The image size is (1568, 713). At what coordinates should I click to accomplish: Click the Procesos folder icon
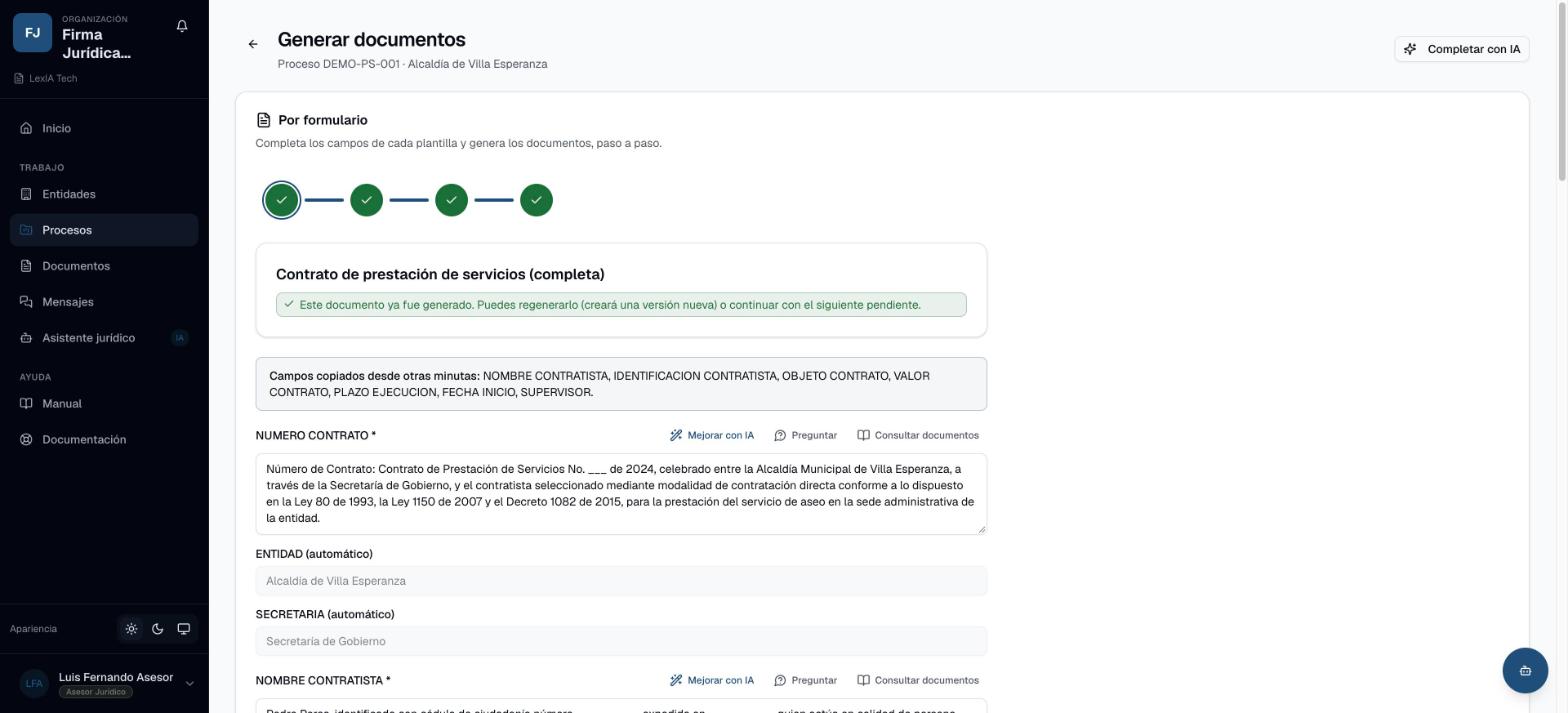click(26, 230)
